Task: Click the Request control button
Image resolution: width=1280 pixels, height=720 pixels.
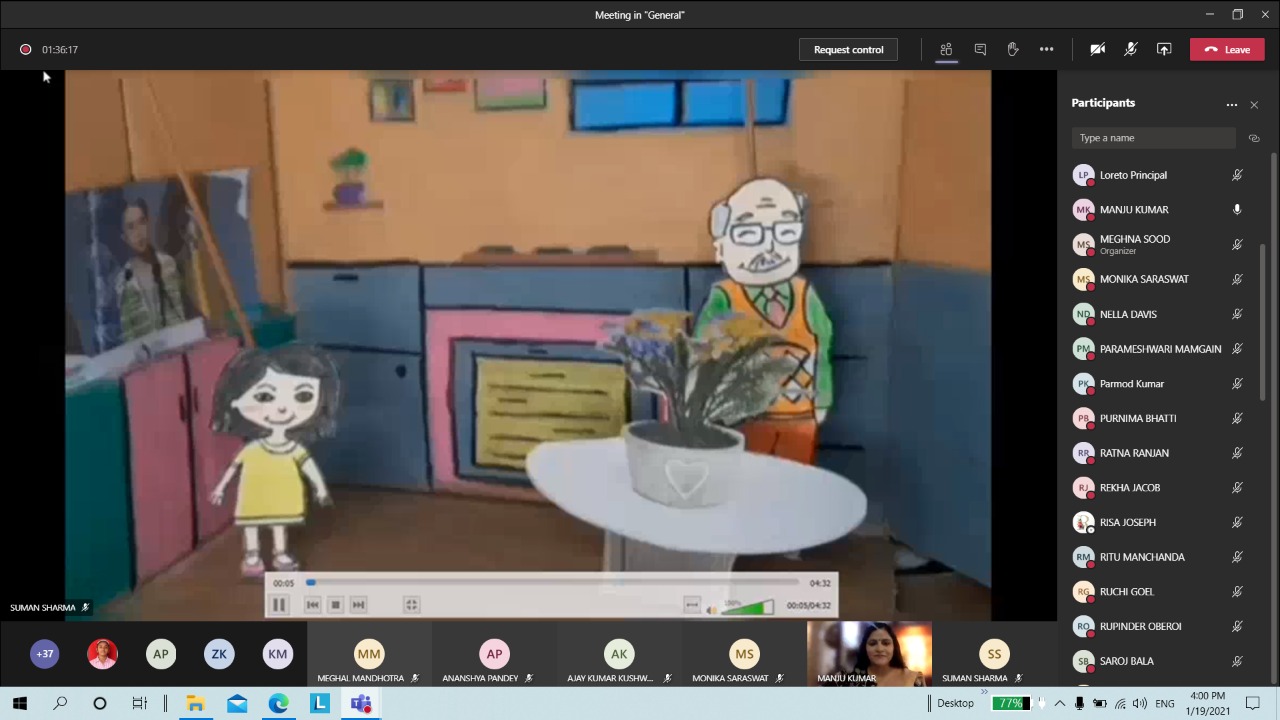Action: coord(848,49)
